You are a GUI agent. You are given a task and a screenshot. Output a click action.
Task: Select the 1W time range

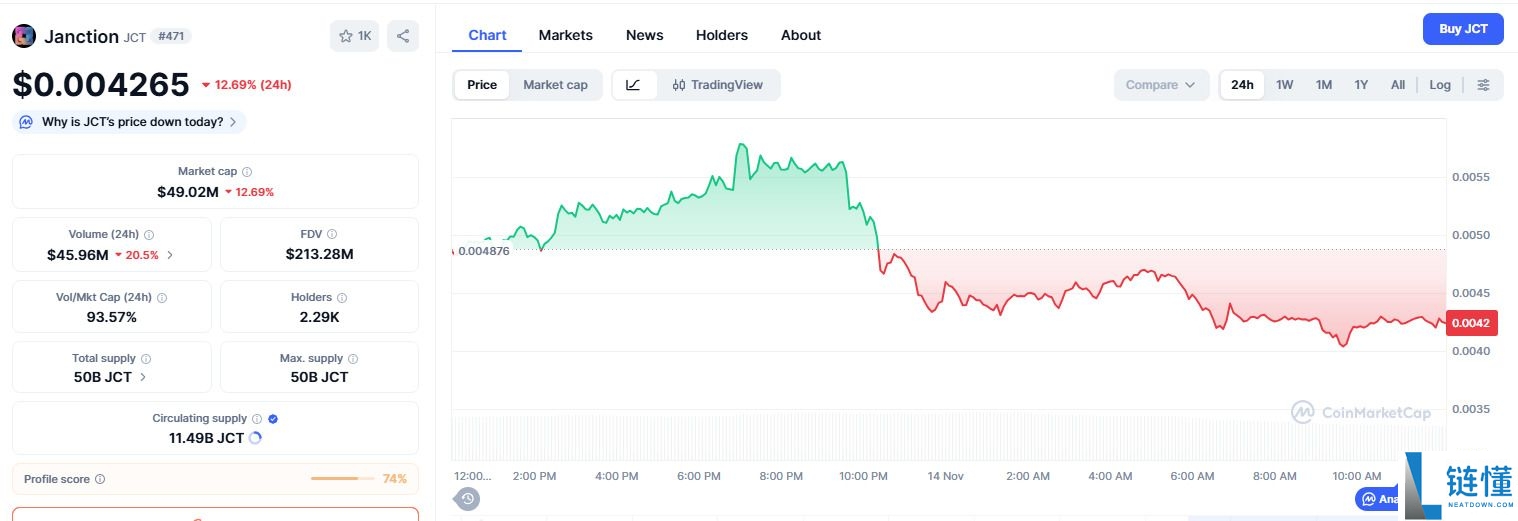[x=1284, y=85]
